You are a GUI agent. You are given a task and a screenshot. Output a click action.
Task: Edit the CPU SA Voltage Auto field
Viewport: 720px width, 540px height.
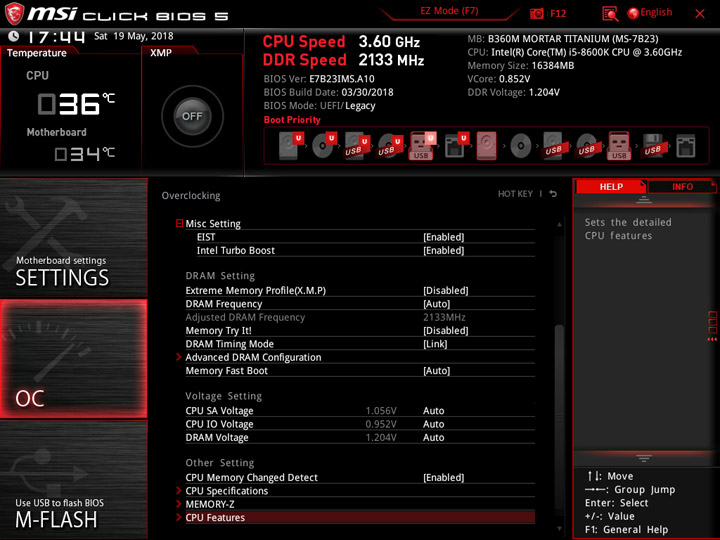click(x=433, y=411)
